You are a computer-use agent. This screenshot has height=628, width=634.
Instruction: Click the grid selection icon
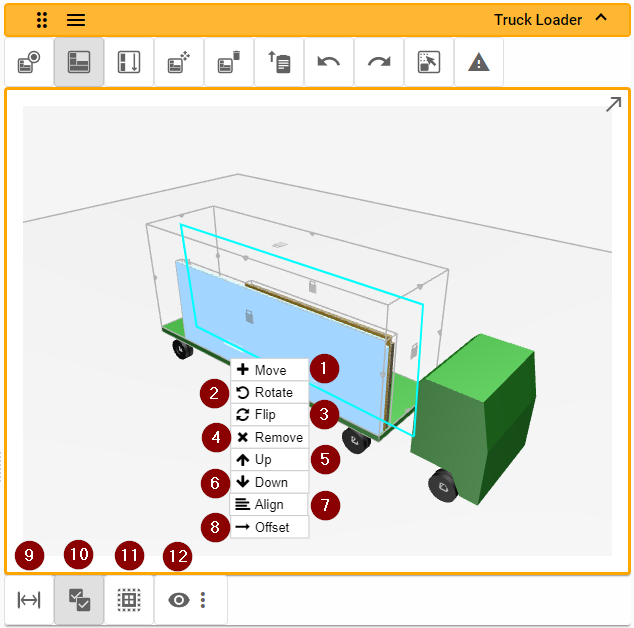coord(129,600)
